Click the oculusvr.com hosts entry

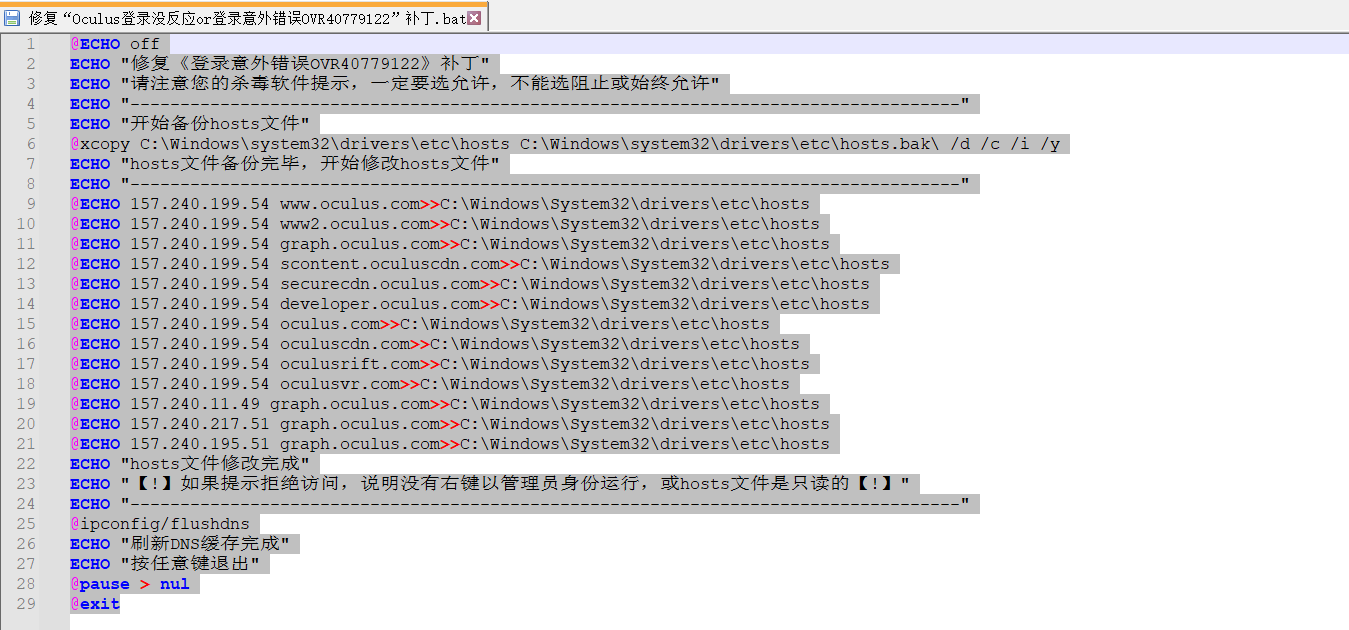430,384
